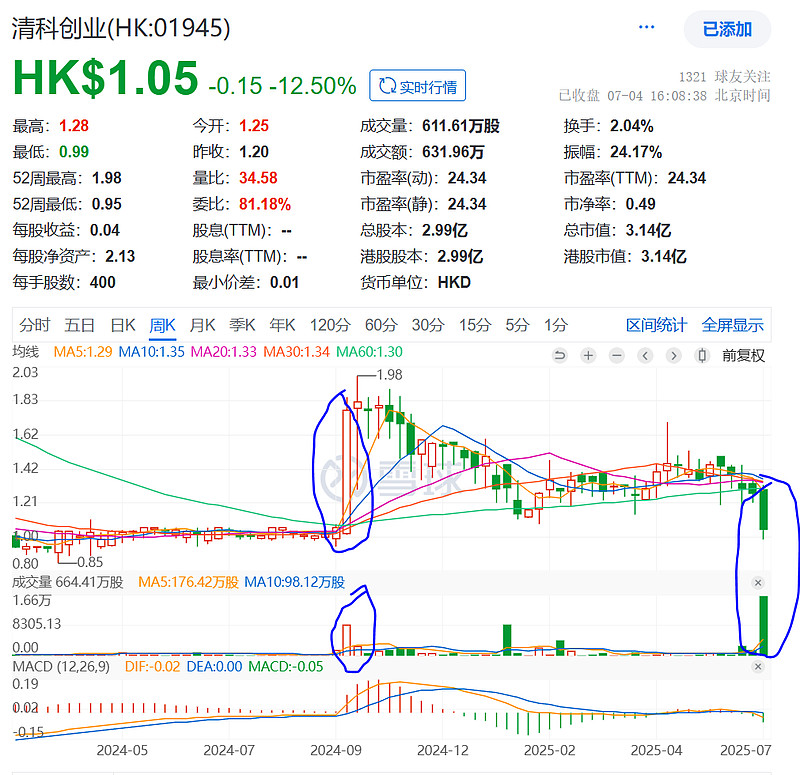Screen dimensions: 800x775
Task: Click the 2024-12 date axis label
Action: point(442,750)
